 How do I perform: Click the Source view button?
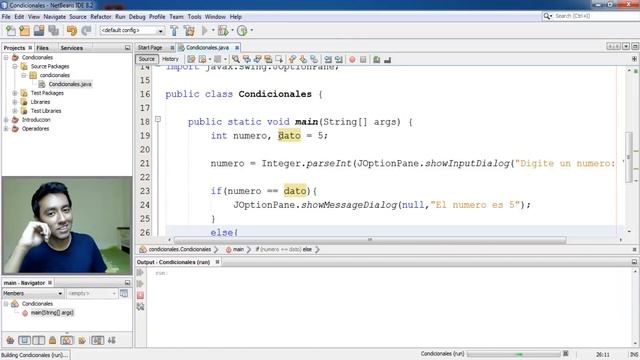pos(147,59)
